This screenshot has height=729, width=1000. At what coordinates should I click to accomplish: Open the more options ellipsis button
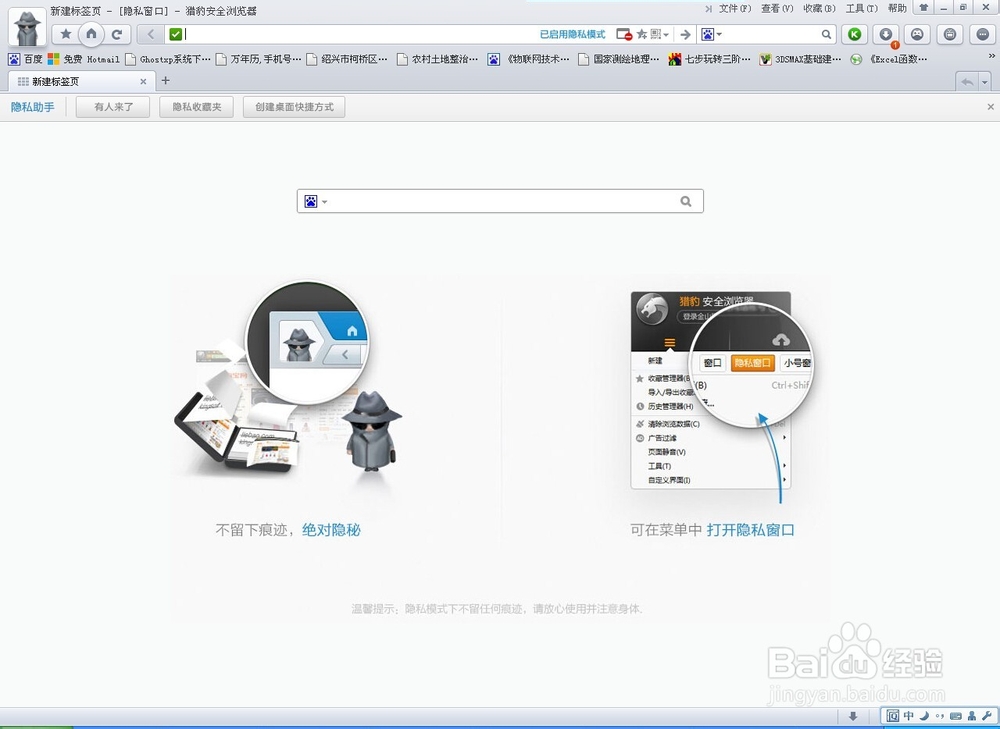coord(982,34)
